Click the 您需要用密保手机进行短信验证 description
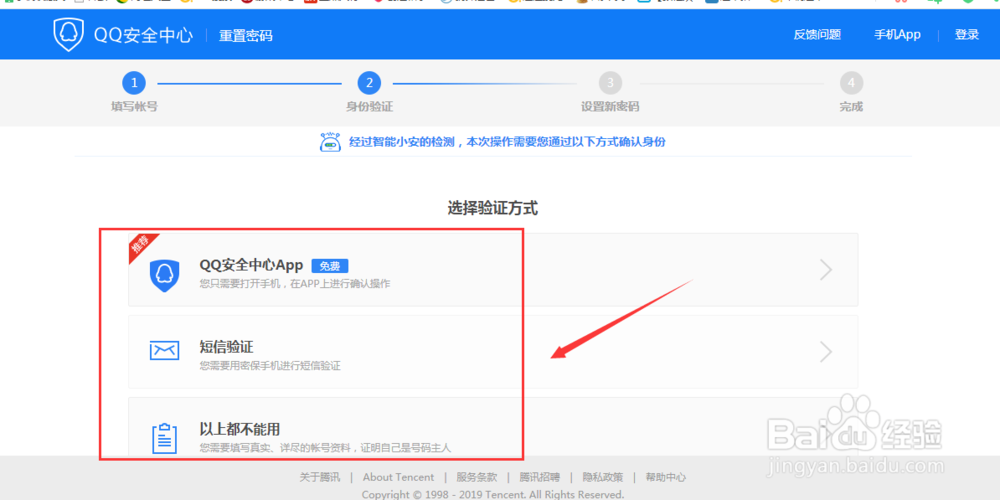The width and height of the screenshot is (1000, 500). click(270, 366)
